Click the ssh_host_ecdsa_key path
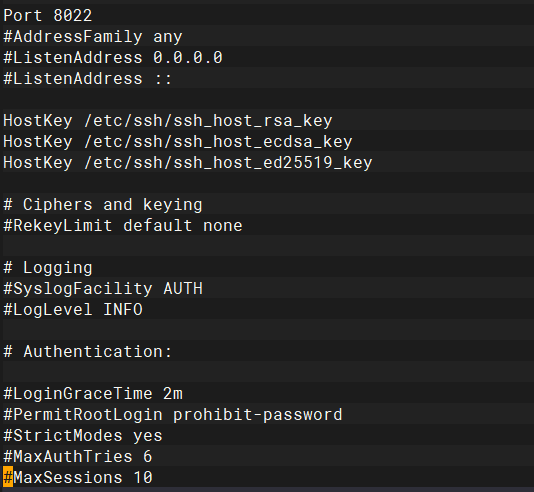 click(218, 142)
